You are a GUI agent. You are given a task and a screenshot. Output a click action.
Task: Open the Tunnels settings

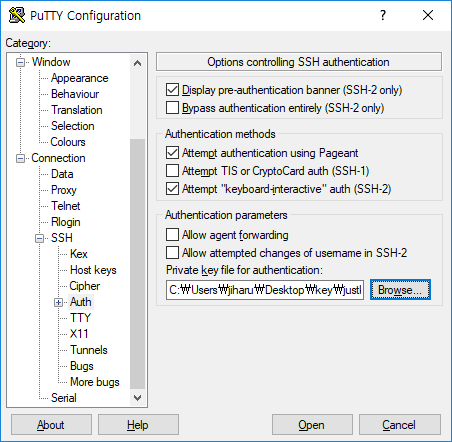[x=89, y=350]
